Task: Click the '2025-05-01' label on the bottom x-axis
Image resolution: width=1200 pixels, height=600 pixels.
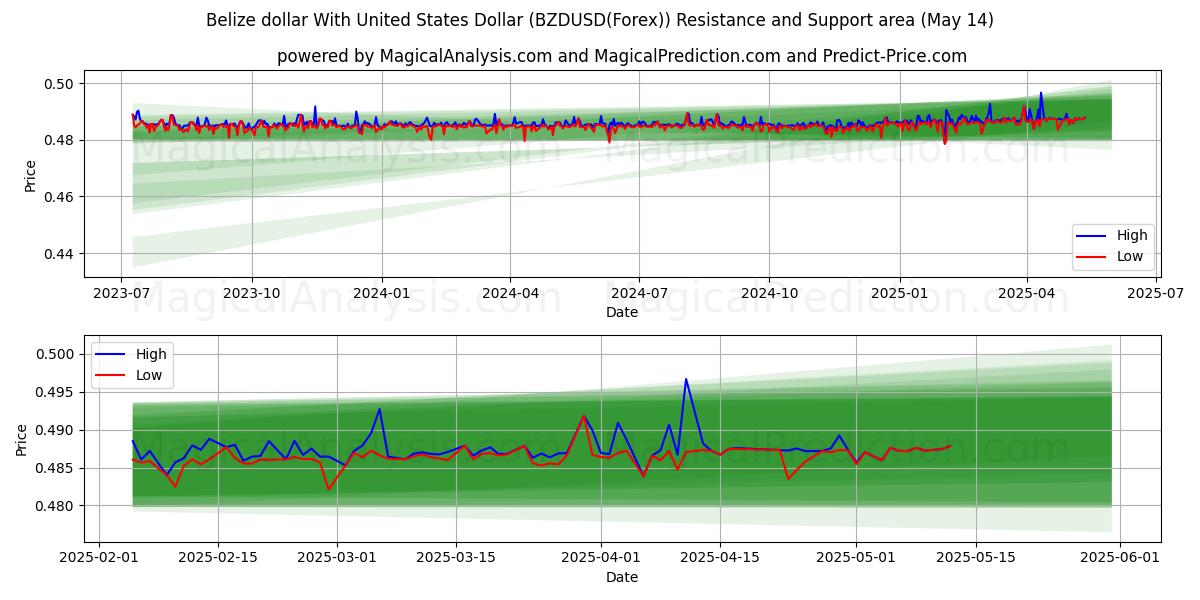Action: [x=856, y=558]
